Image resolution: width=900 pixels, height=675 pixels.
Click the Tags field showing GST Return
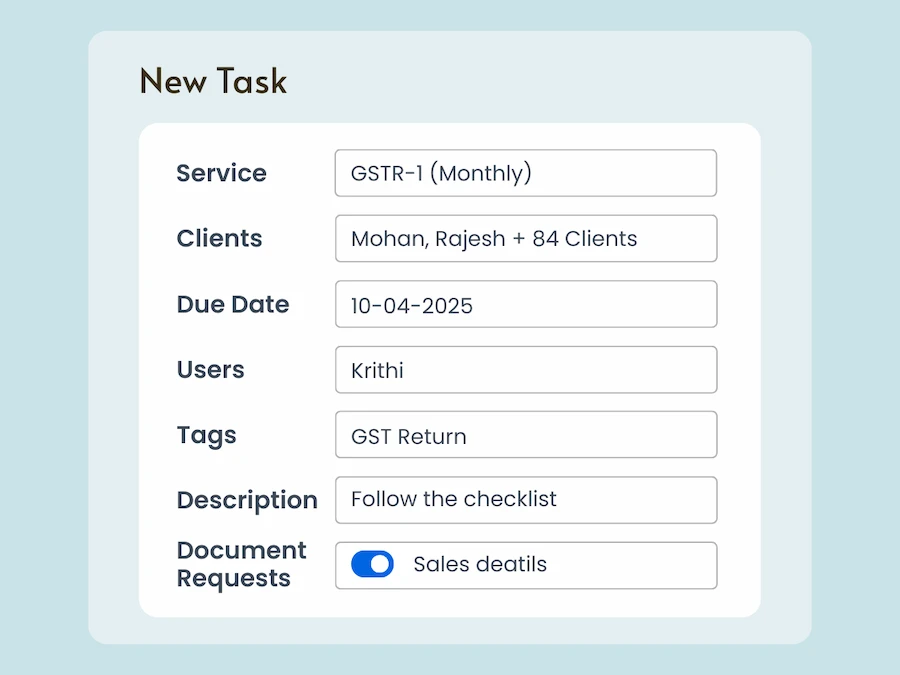526,435
